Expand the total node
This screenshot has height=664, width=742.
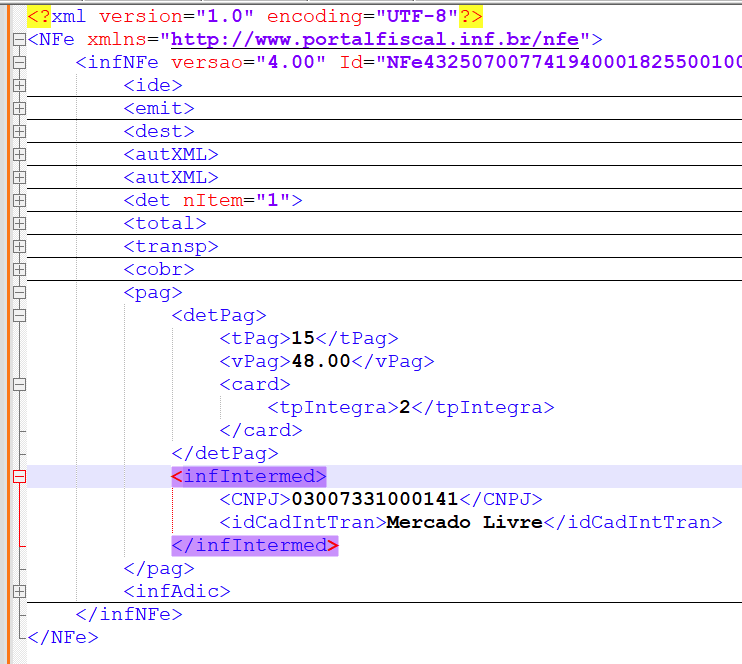tap(19, 223)
